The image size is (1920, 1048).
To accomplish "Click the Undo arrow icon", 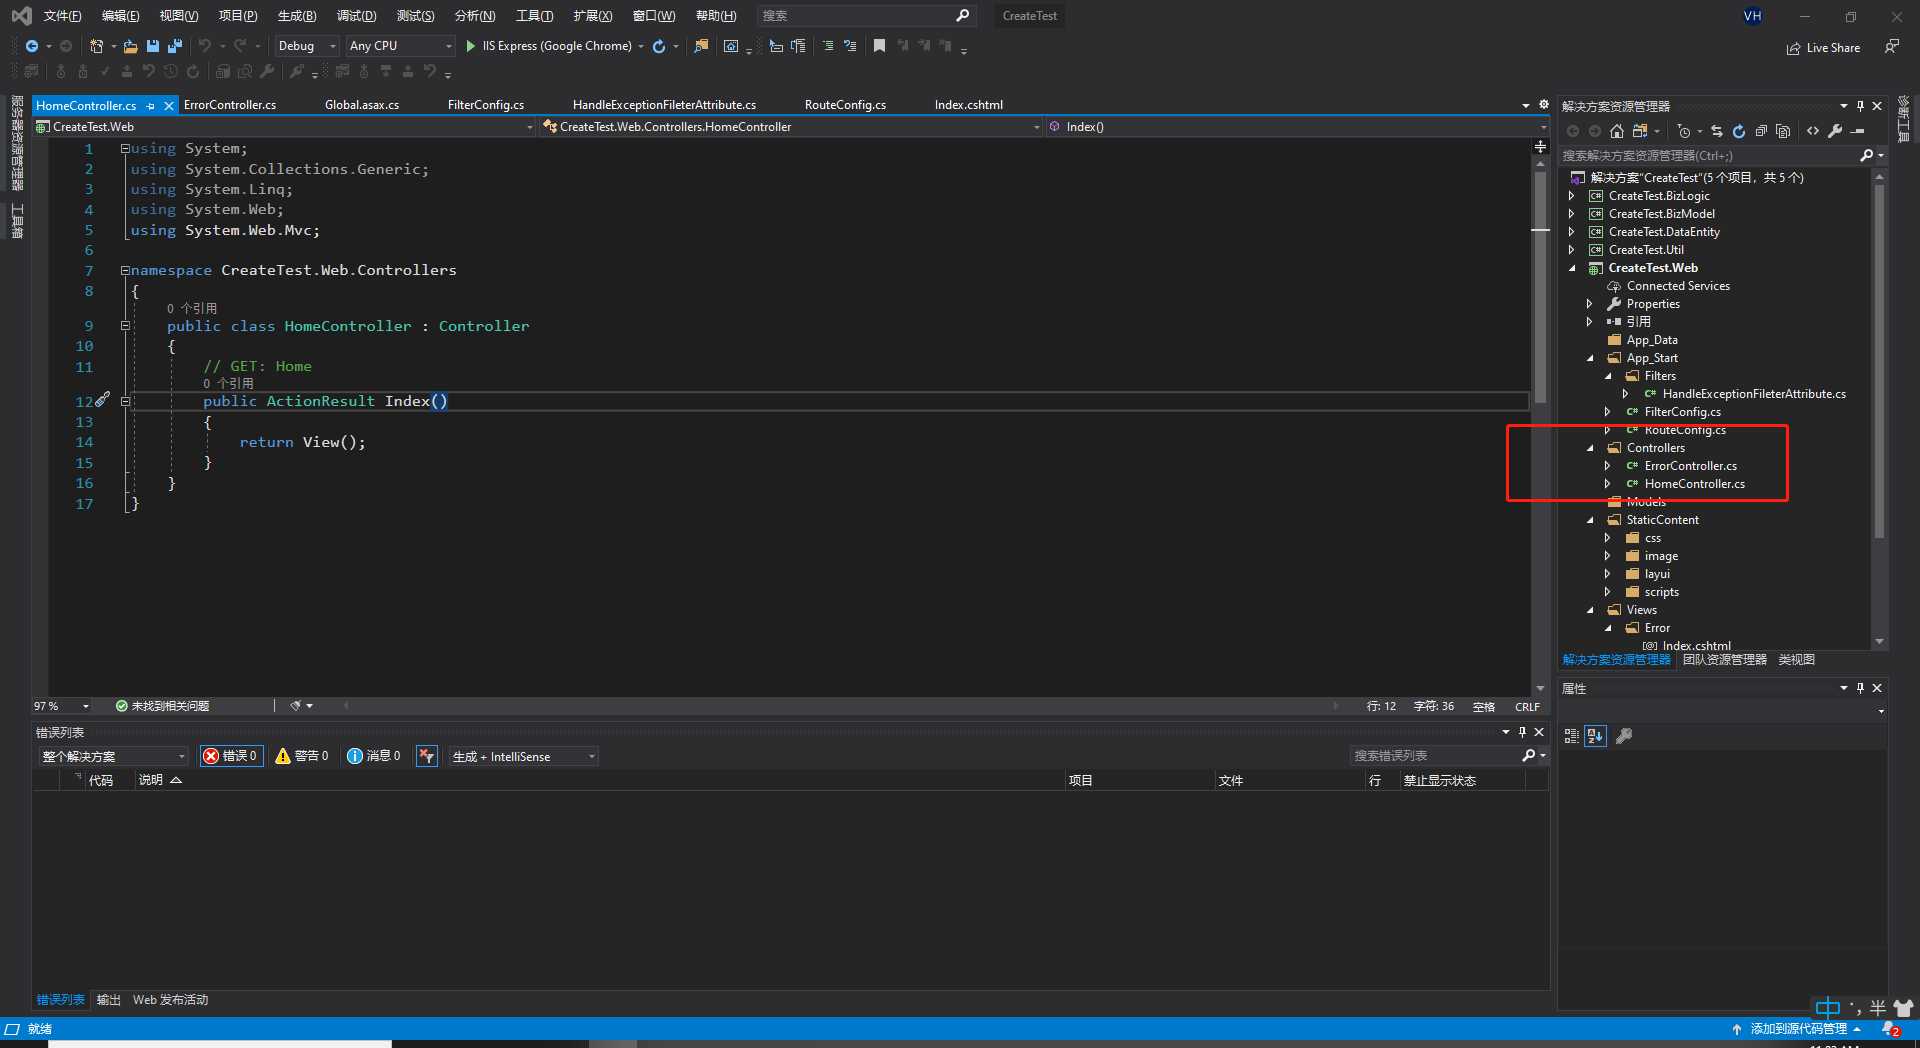I will pyautogui.click(x=204, y=46).
